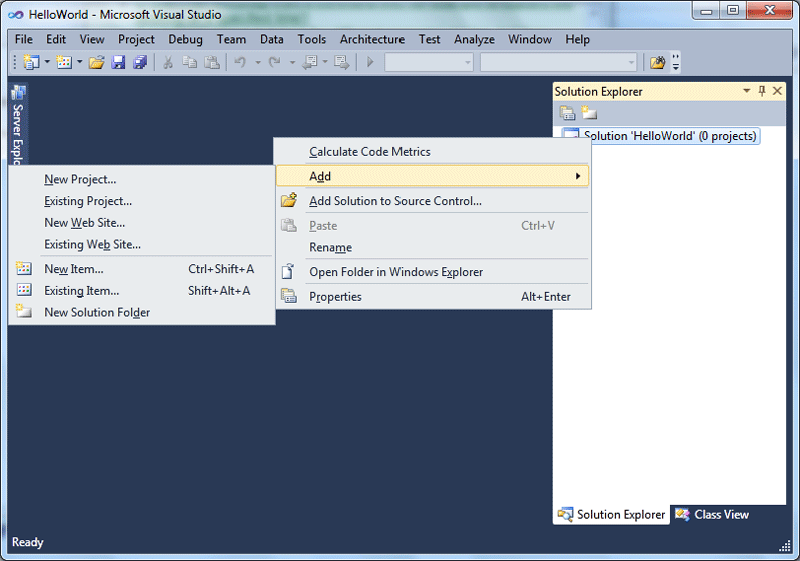Switch to the Solution Explorer bottom tab
Screen dimensions: 800x561
tap(611, 514)
